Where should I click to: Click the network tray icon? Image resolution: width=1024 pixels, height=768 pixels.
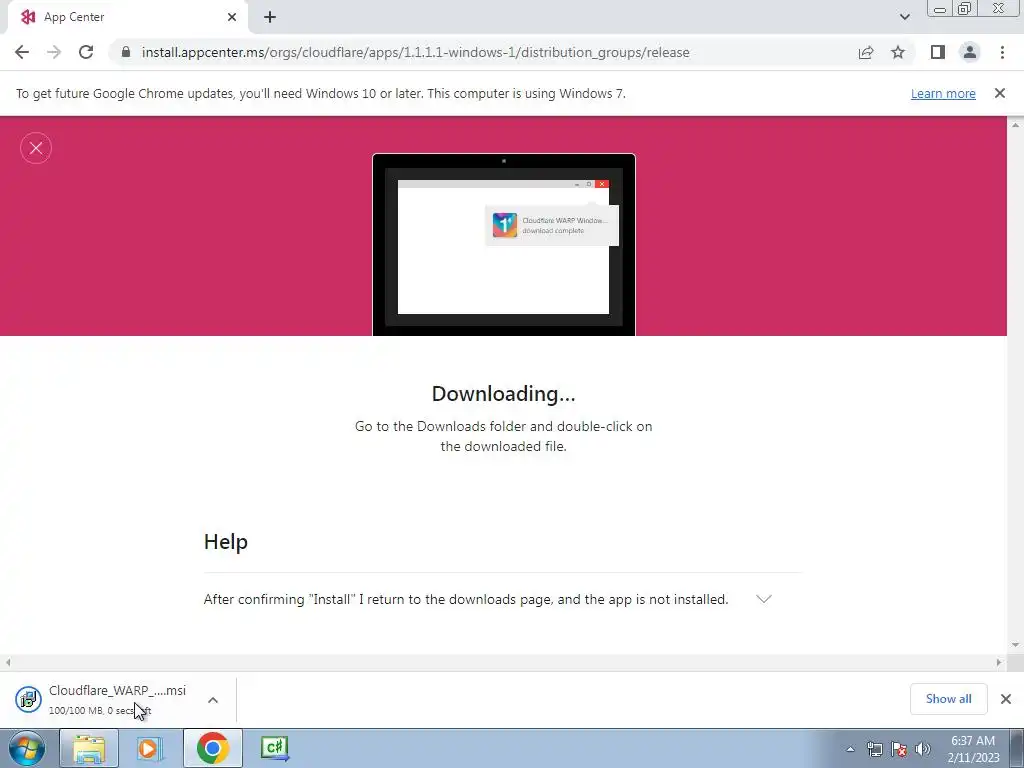click(874, 749)
